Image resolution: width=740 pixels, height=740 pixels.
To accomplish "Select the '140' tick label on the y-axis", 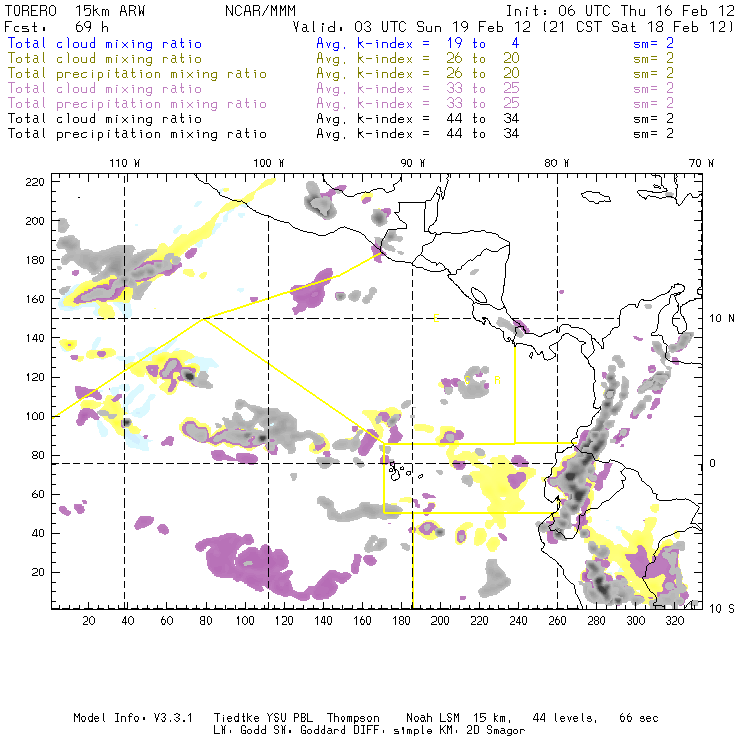I will click(35, 338).
